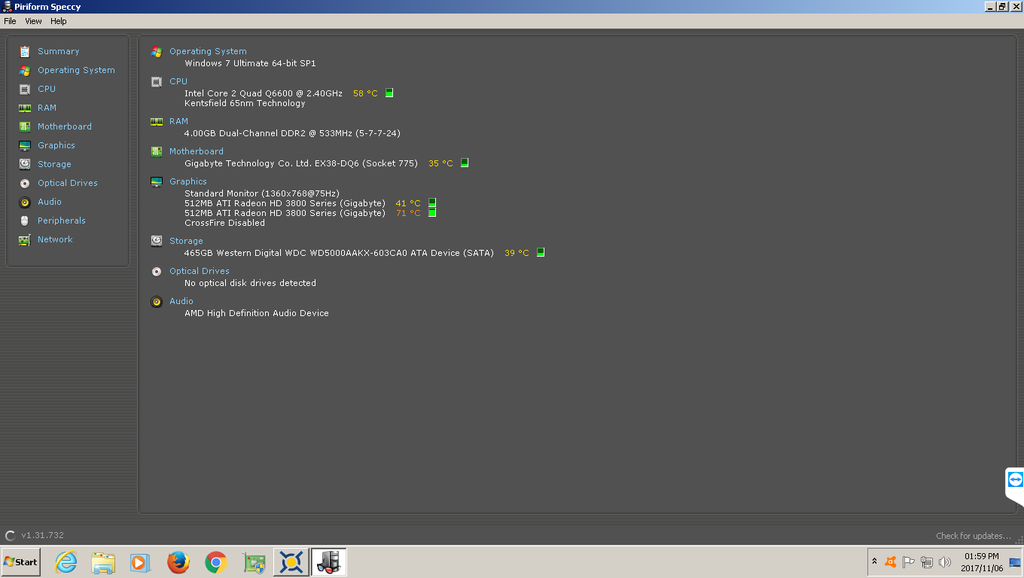The width and height of the screenshot is (1024, 578).
Task: Click the Optical Drives heading in summary
Action: click(199, 270)
